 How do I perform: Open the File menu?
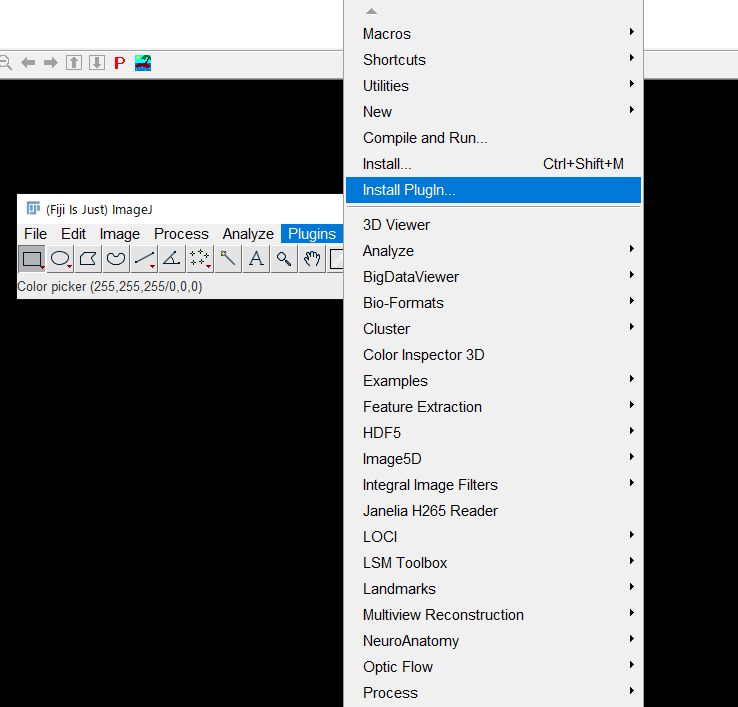point(35,234)
